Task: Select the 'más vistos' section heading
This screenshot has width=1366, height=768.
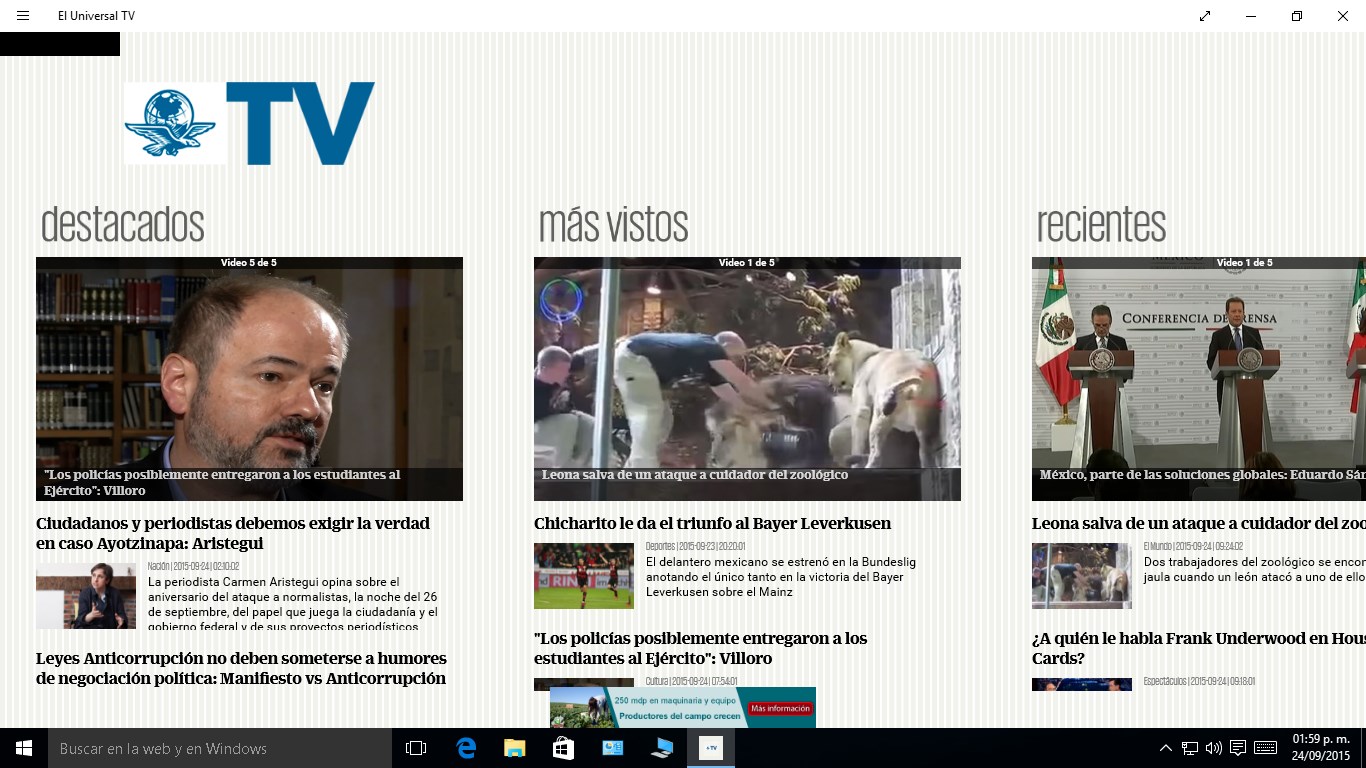Action: point(613,224)
